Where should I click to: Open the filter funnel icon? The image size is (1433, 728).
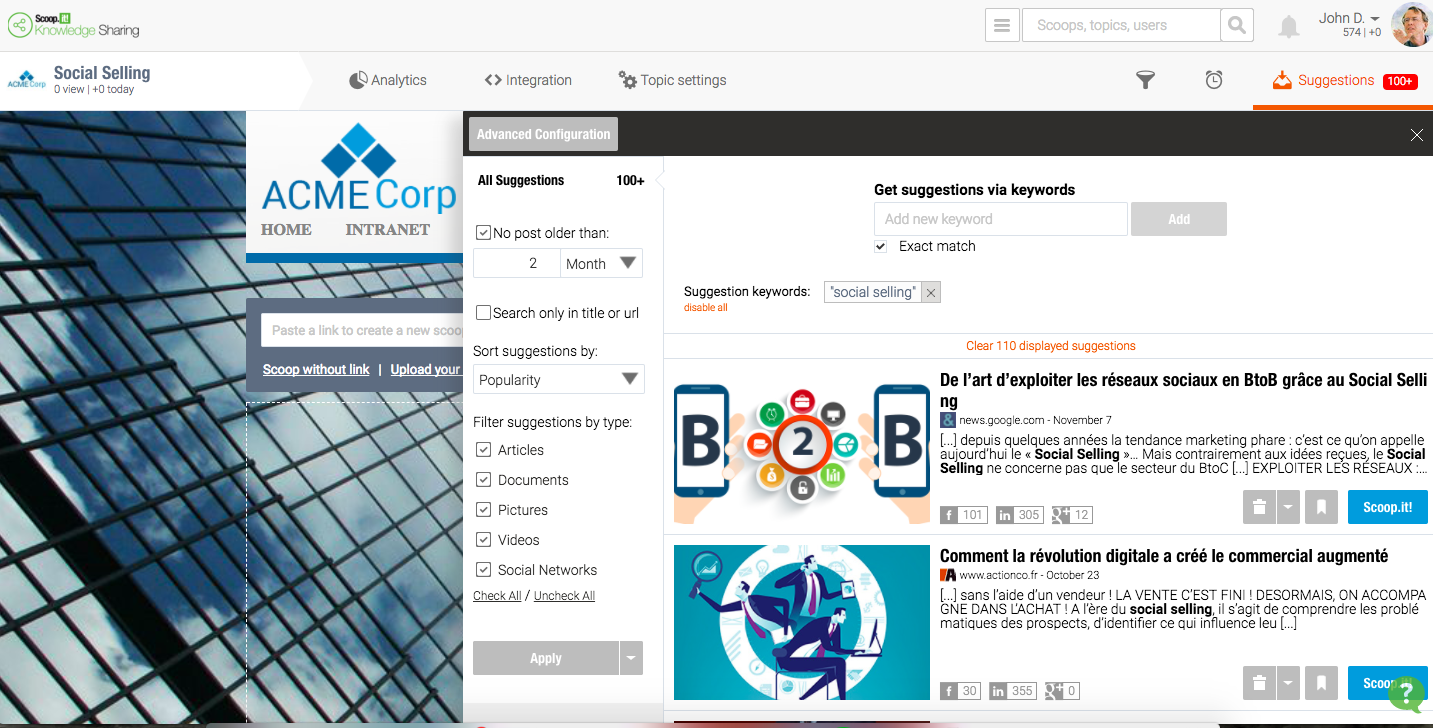click(x=1145, y=80)
